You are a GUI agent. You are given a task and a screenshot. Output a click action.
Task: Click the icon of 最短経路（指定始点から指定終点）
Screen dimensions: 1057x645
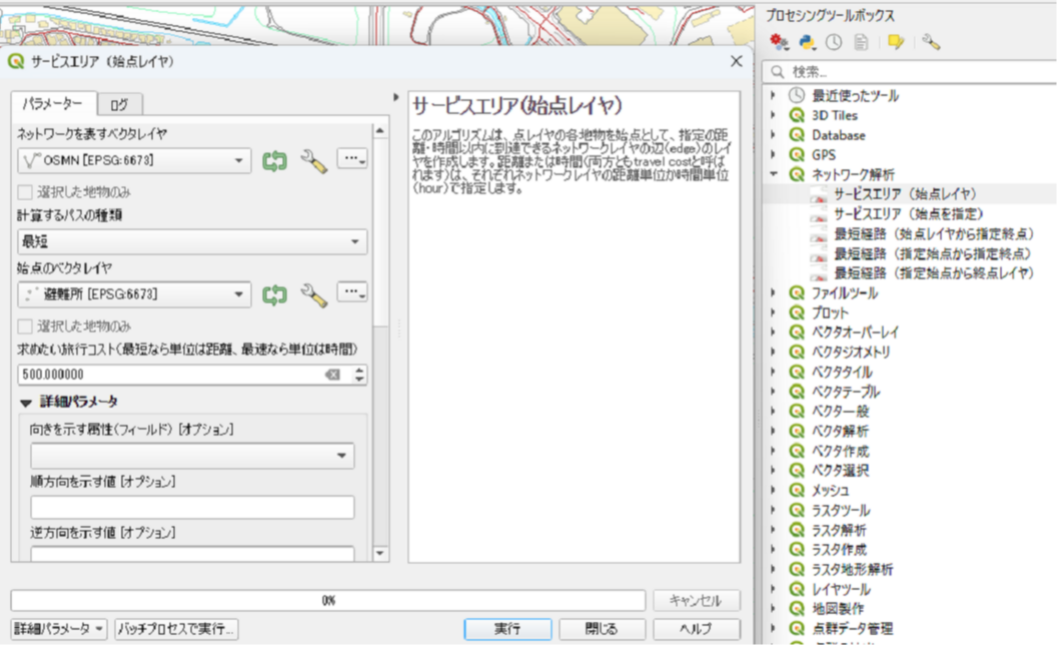(x=818, y=254)
